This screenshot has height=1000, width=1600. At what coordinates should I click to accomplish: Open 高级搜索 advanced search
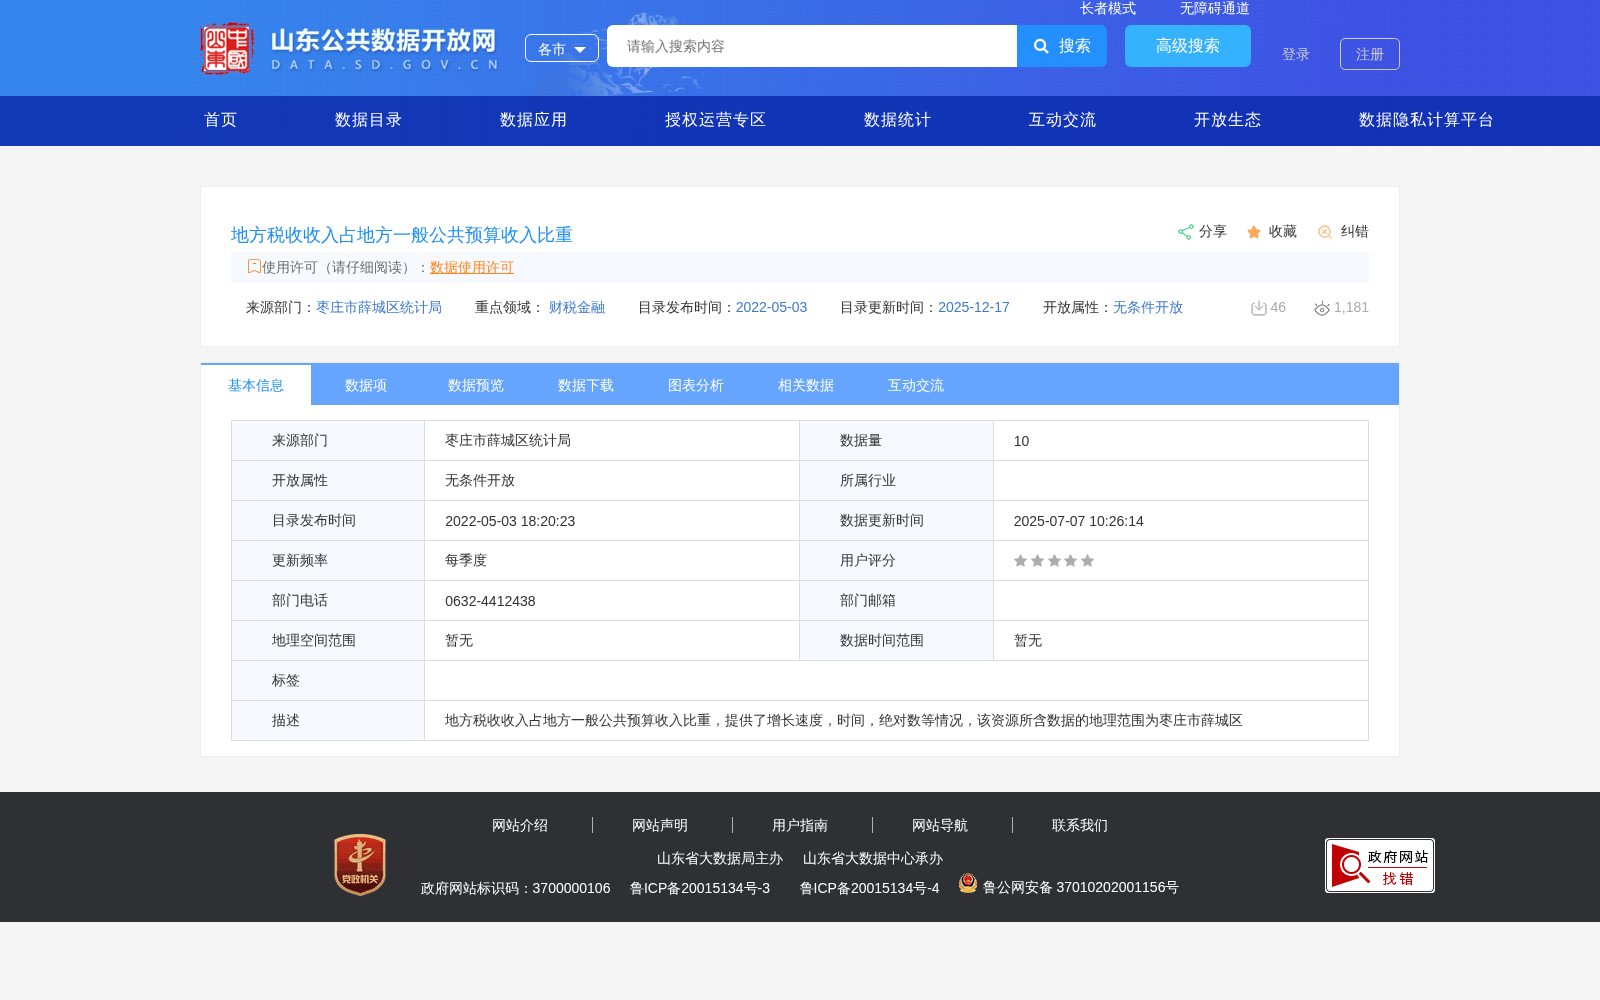[1188, 46]
